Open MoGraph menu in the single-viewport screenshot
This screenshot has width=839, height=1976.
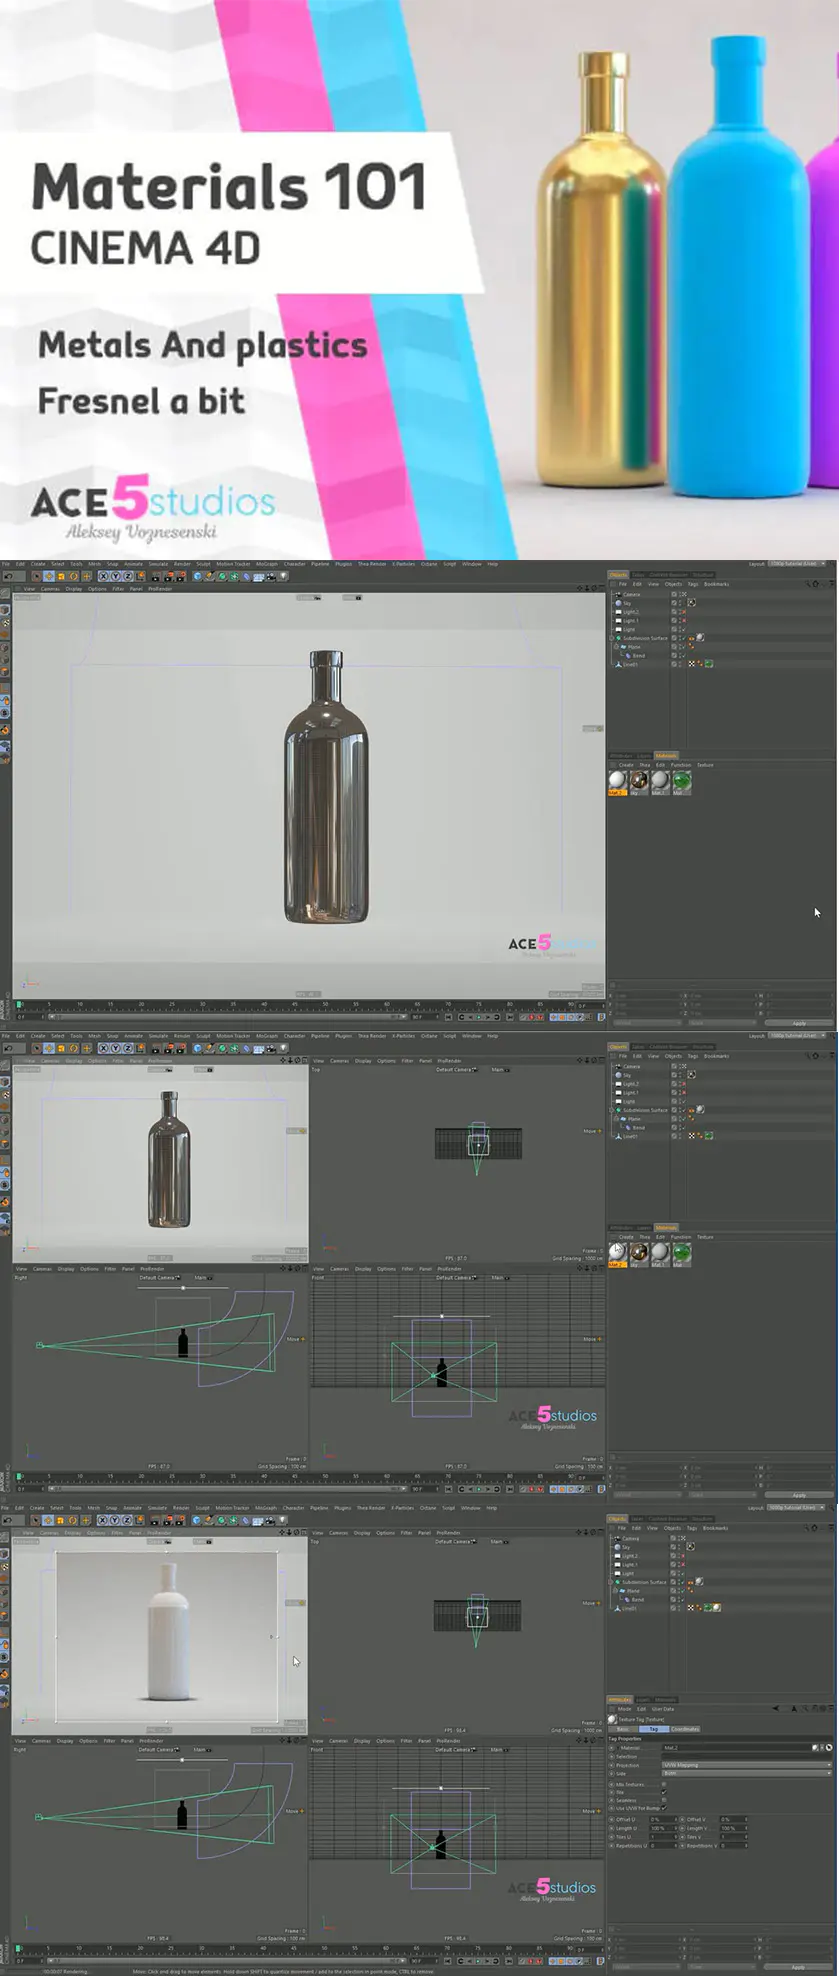click(266, 564)
